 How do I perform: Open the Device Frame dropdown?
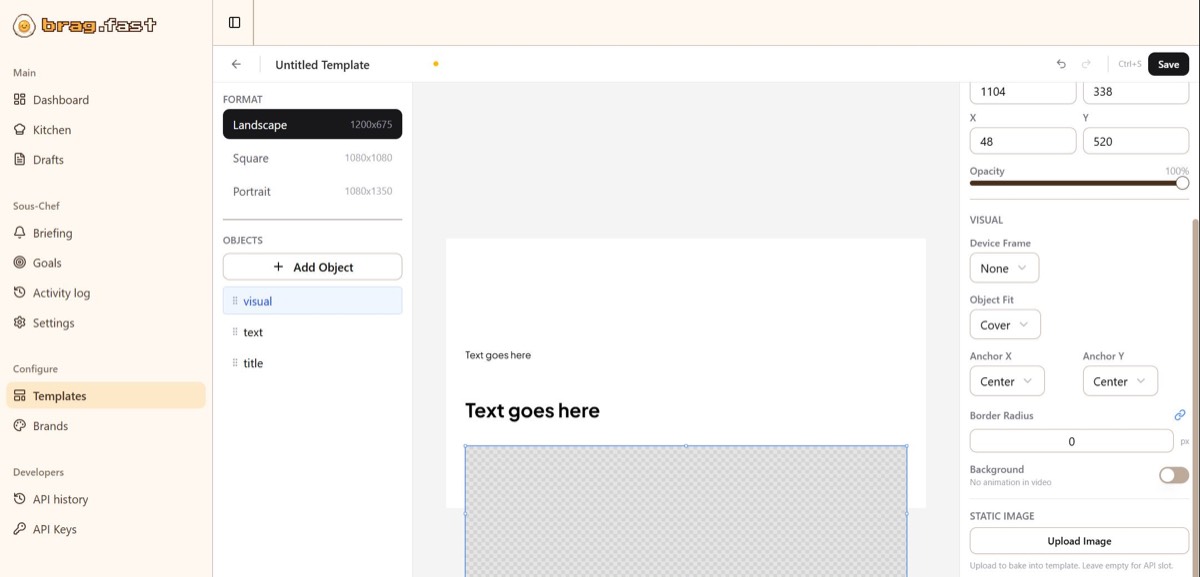pyautogui.click(x=1004, y=268)
